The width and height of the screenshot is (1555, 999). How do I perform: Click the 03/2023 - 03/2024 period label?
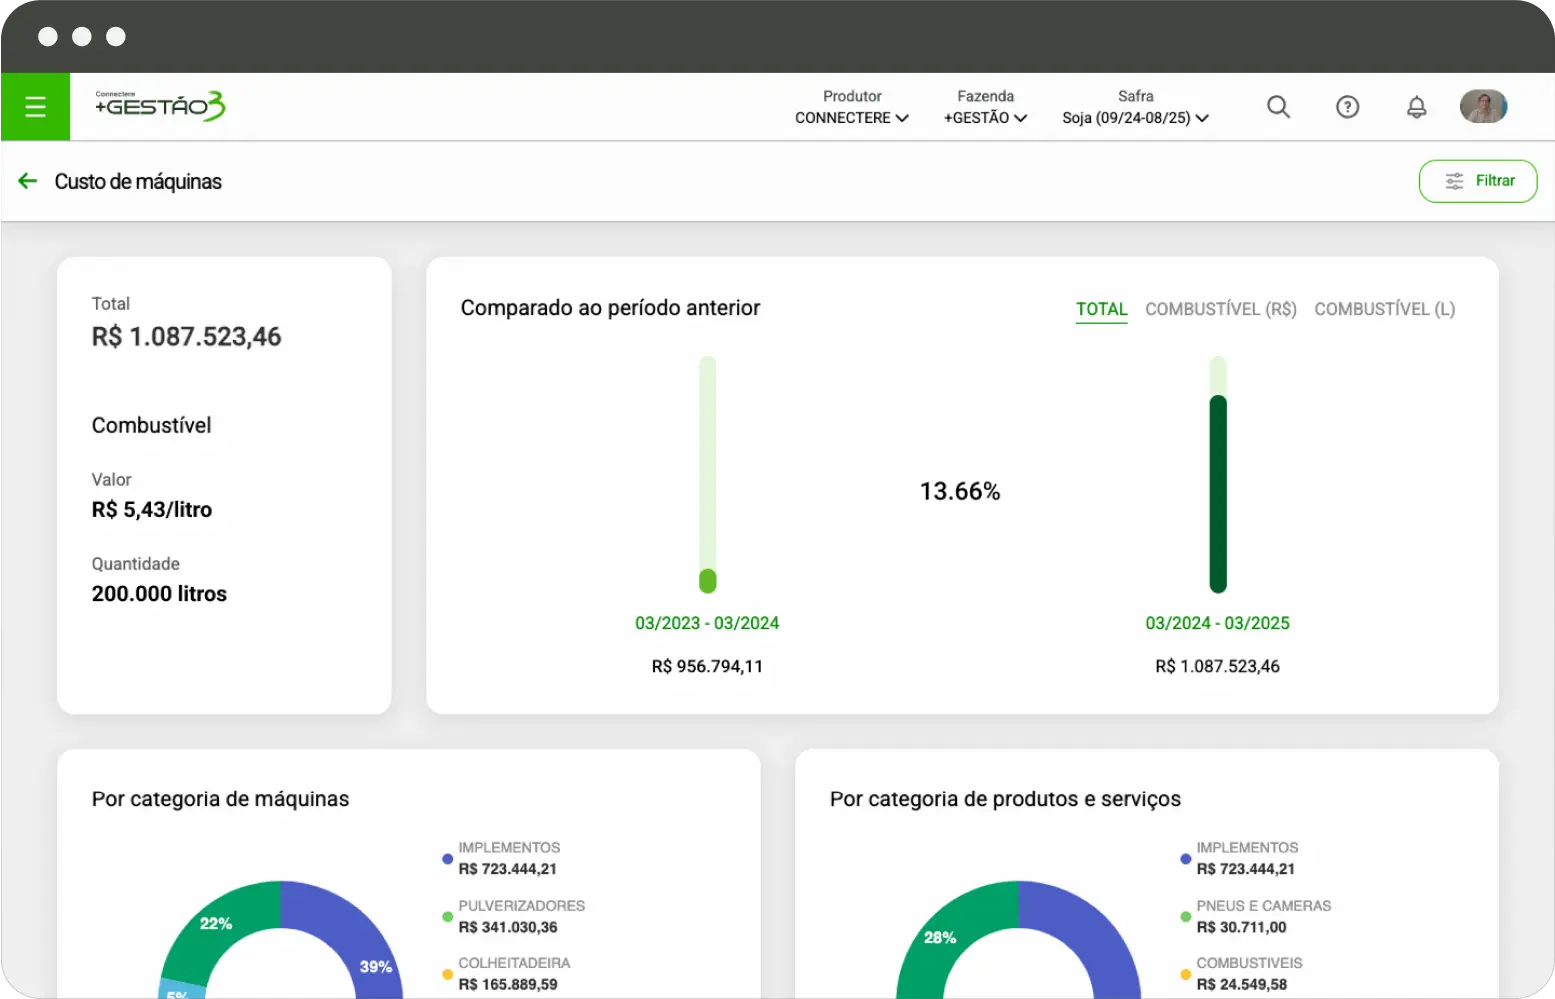point(707,623)
